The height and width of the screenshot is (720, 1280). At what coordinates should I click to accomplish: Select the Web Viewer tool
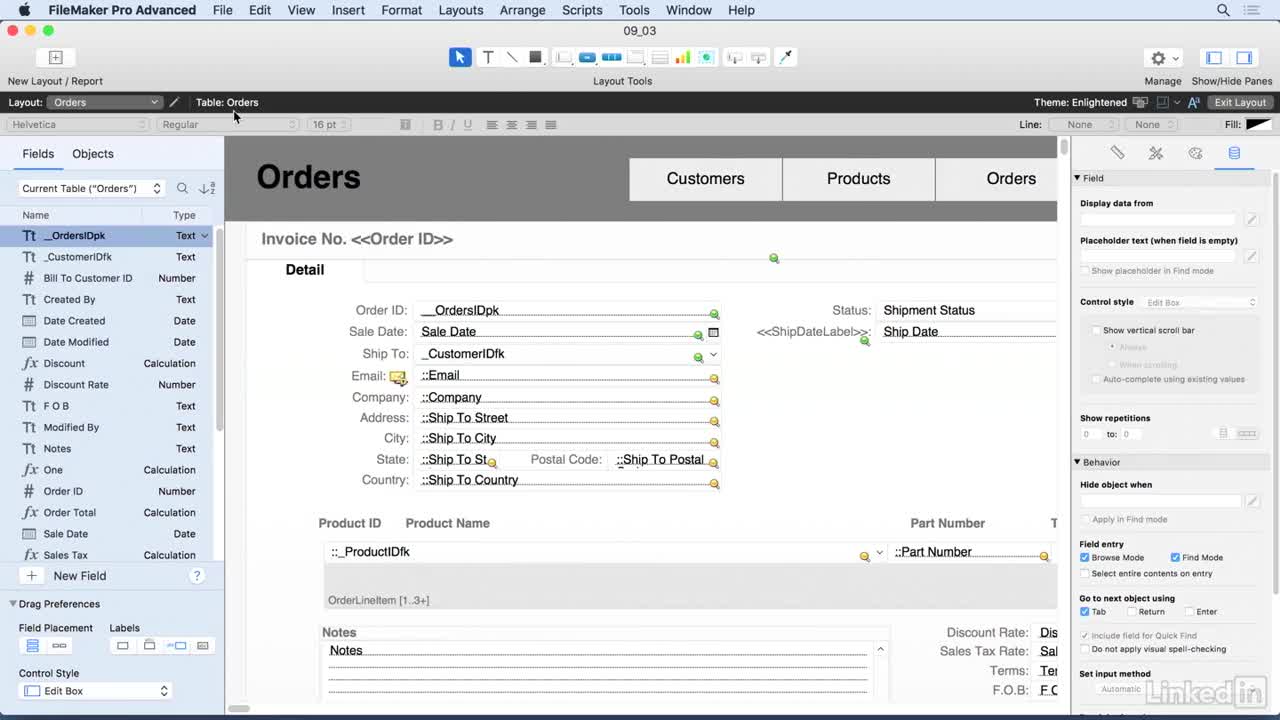706,57
